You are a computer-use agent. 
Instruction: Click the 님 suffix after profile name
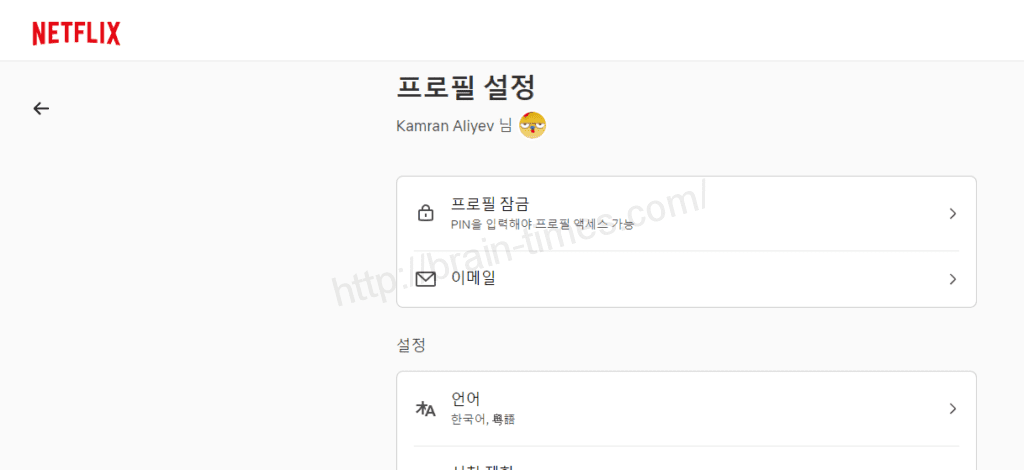point(505,126)
